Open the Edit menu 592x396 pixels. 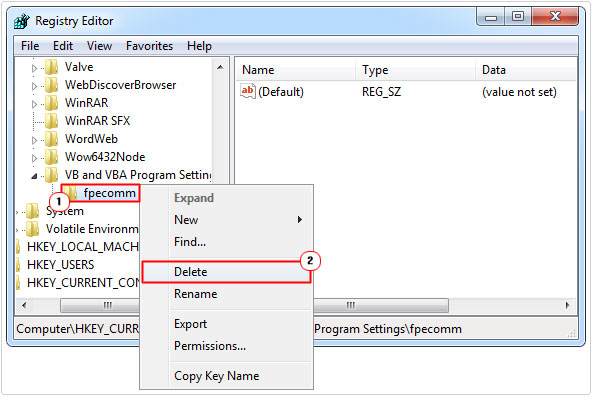[x=63, y=46]
